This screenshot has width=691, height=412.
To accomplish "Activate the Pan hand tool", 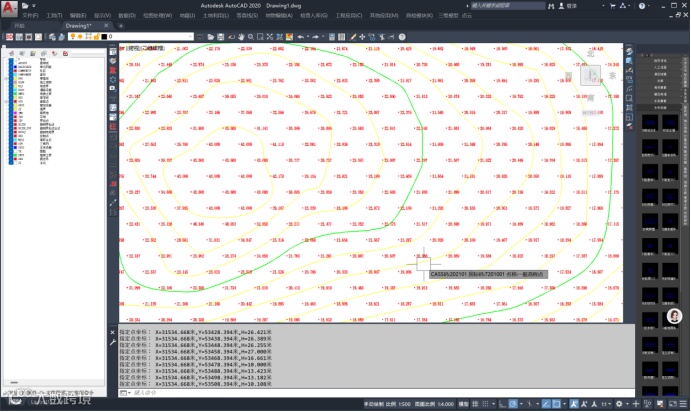I will pos(241,37).
